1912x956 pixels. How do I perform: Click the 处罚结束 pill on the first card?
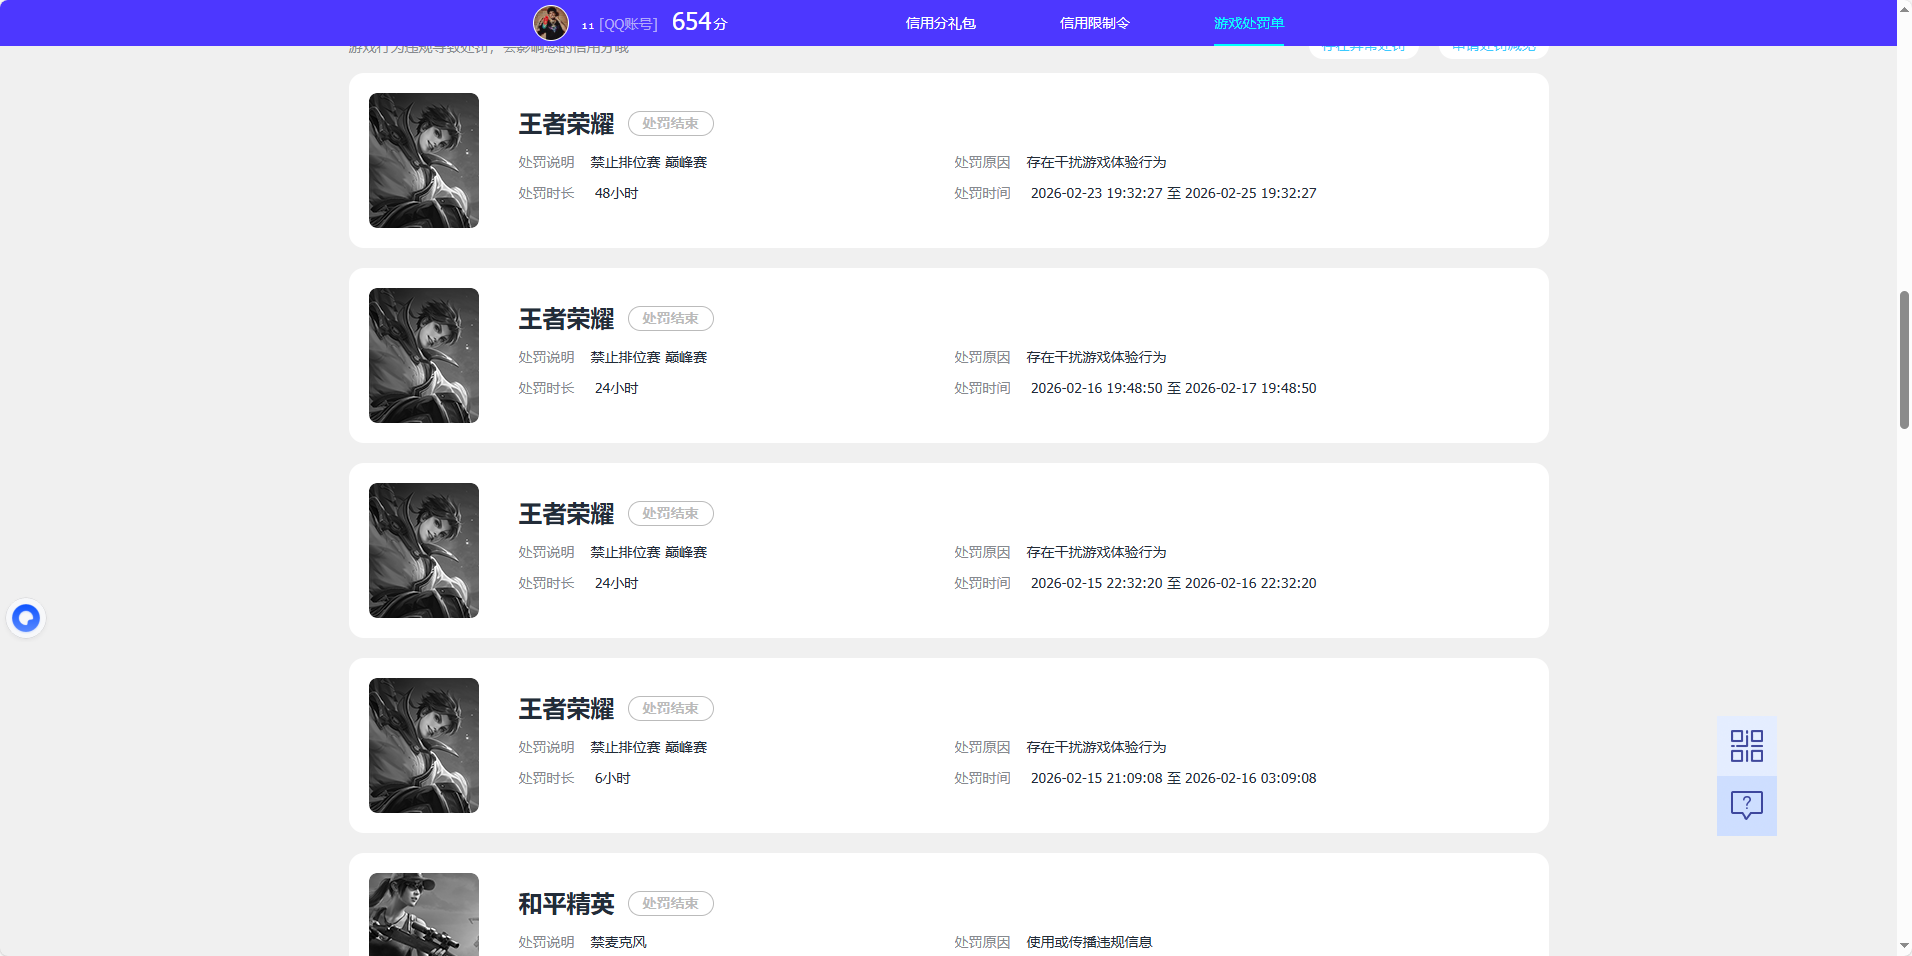670,123
